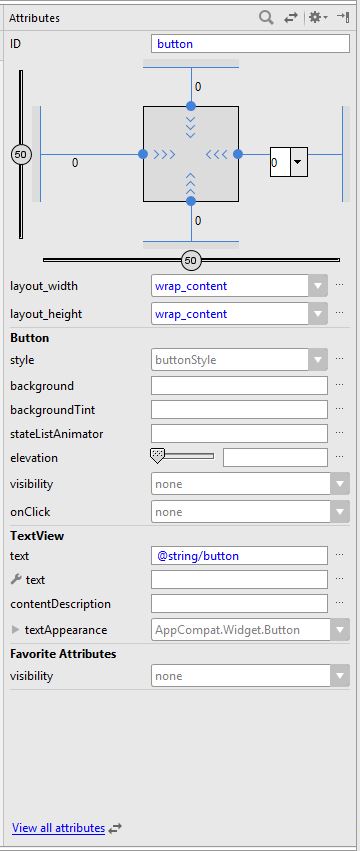Click the left margin value 0
The width and height of the screenshot is (360, 851).
point(75,162)
